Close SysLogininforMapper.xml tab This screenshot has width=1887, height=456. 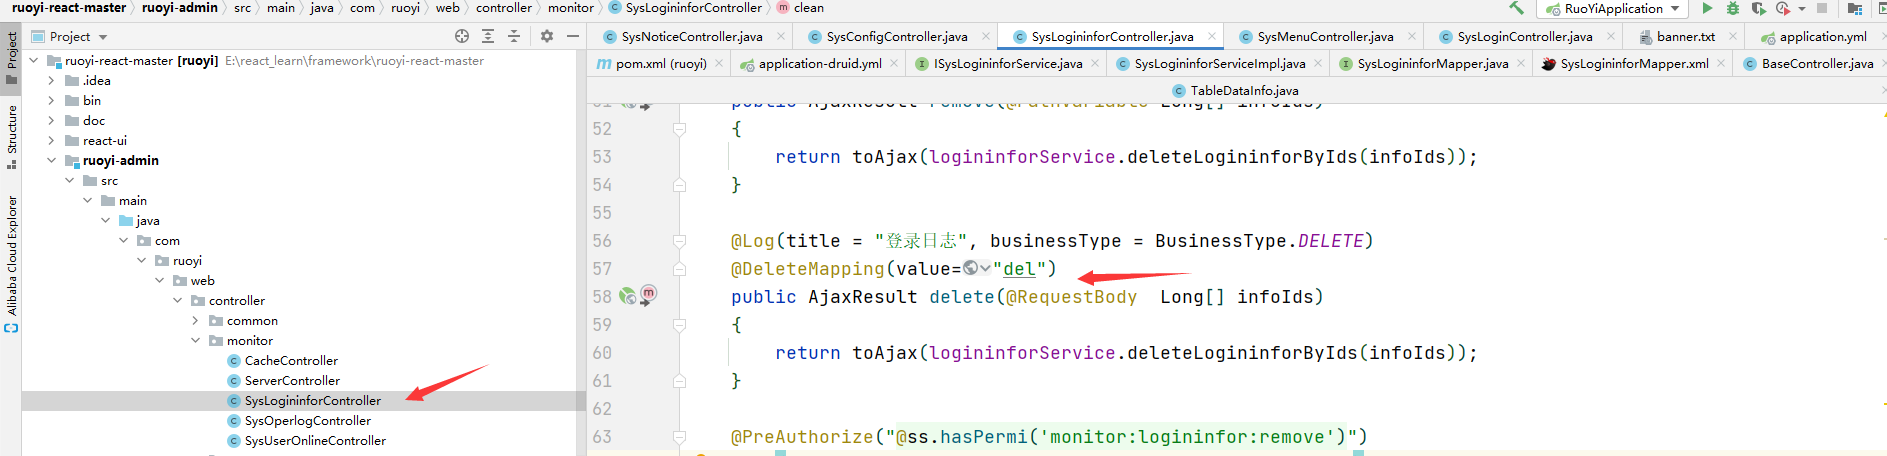tap(1721, 63)
